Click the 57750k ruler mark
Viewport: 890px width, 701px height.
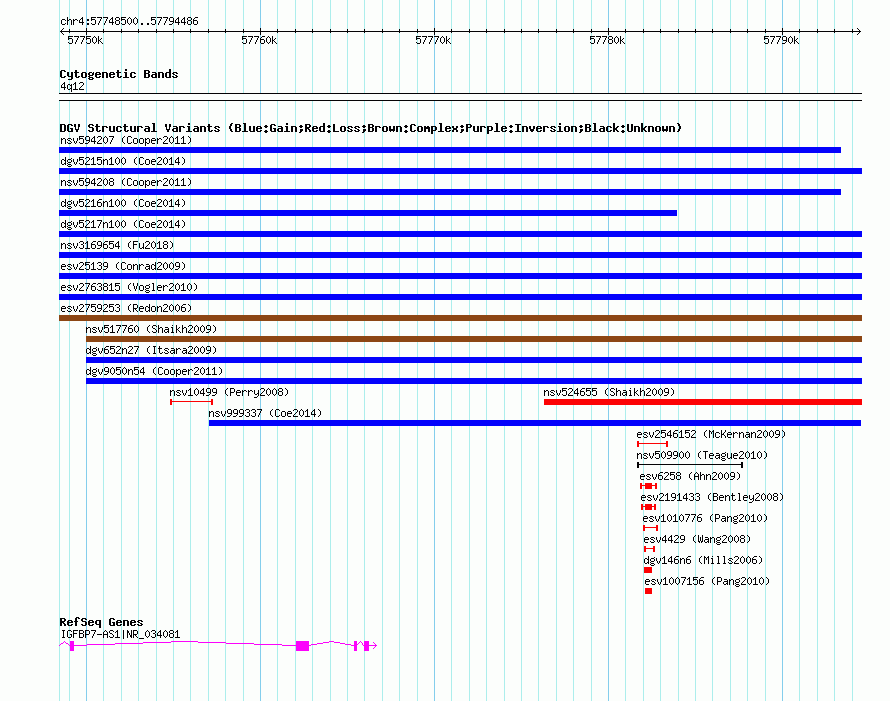coord(85,40)
